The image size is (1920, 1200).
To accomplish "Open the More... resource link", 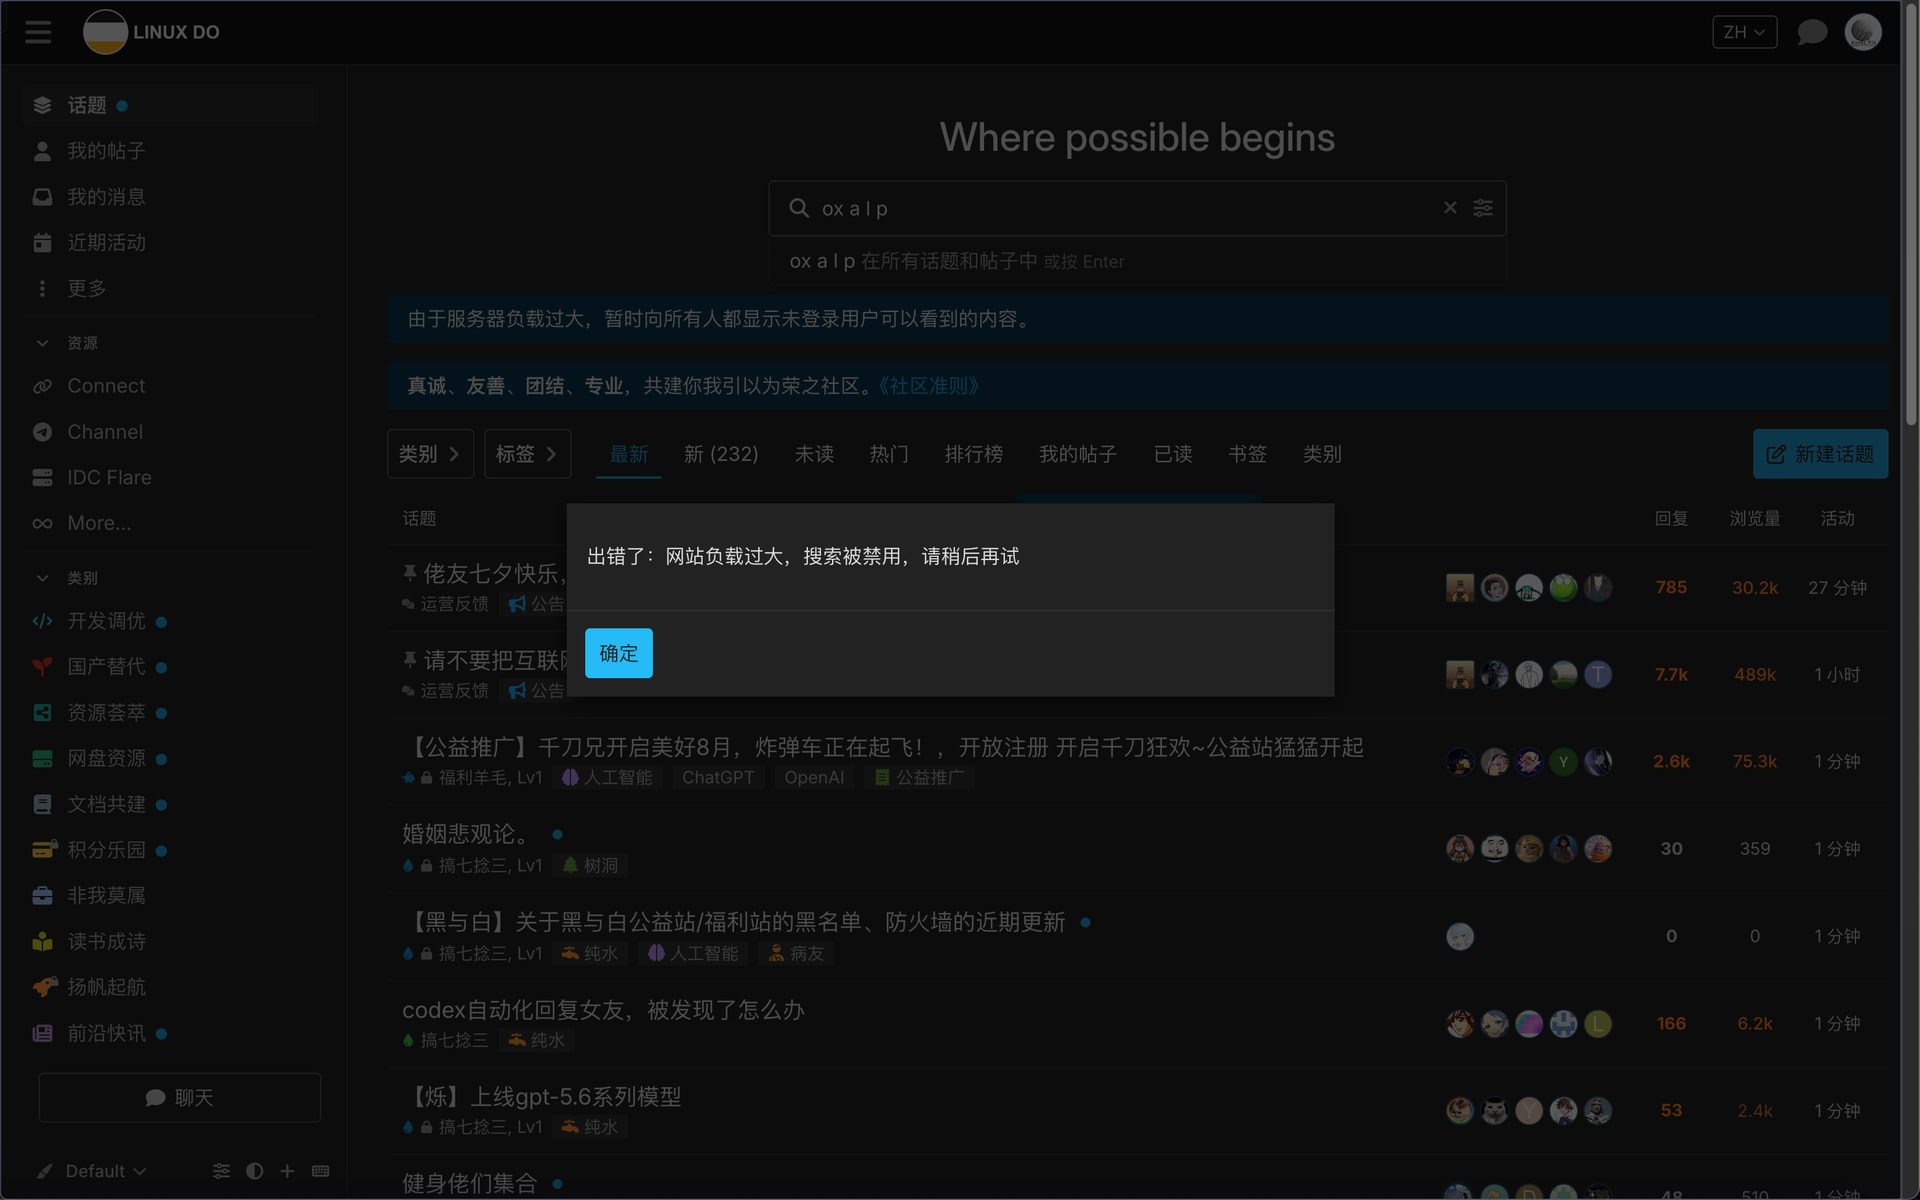I will click(170, 523).
